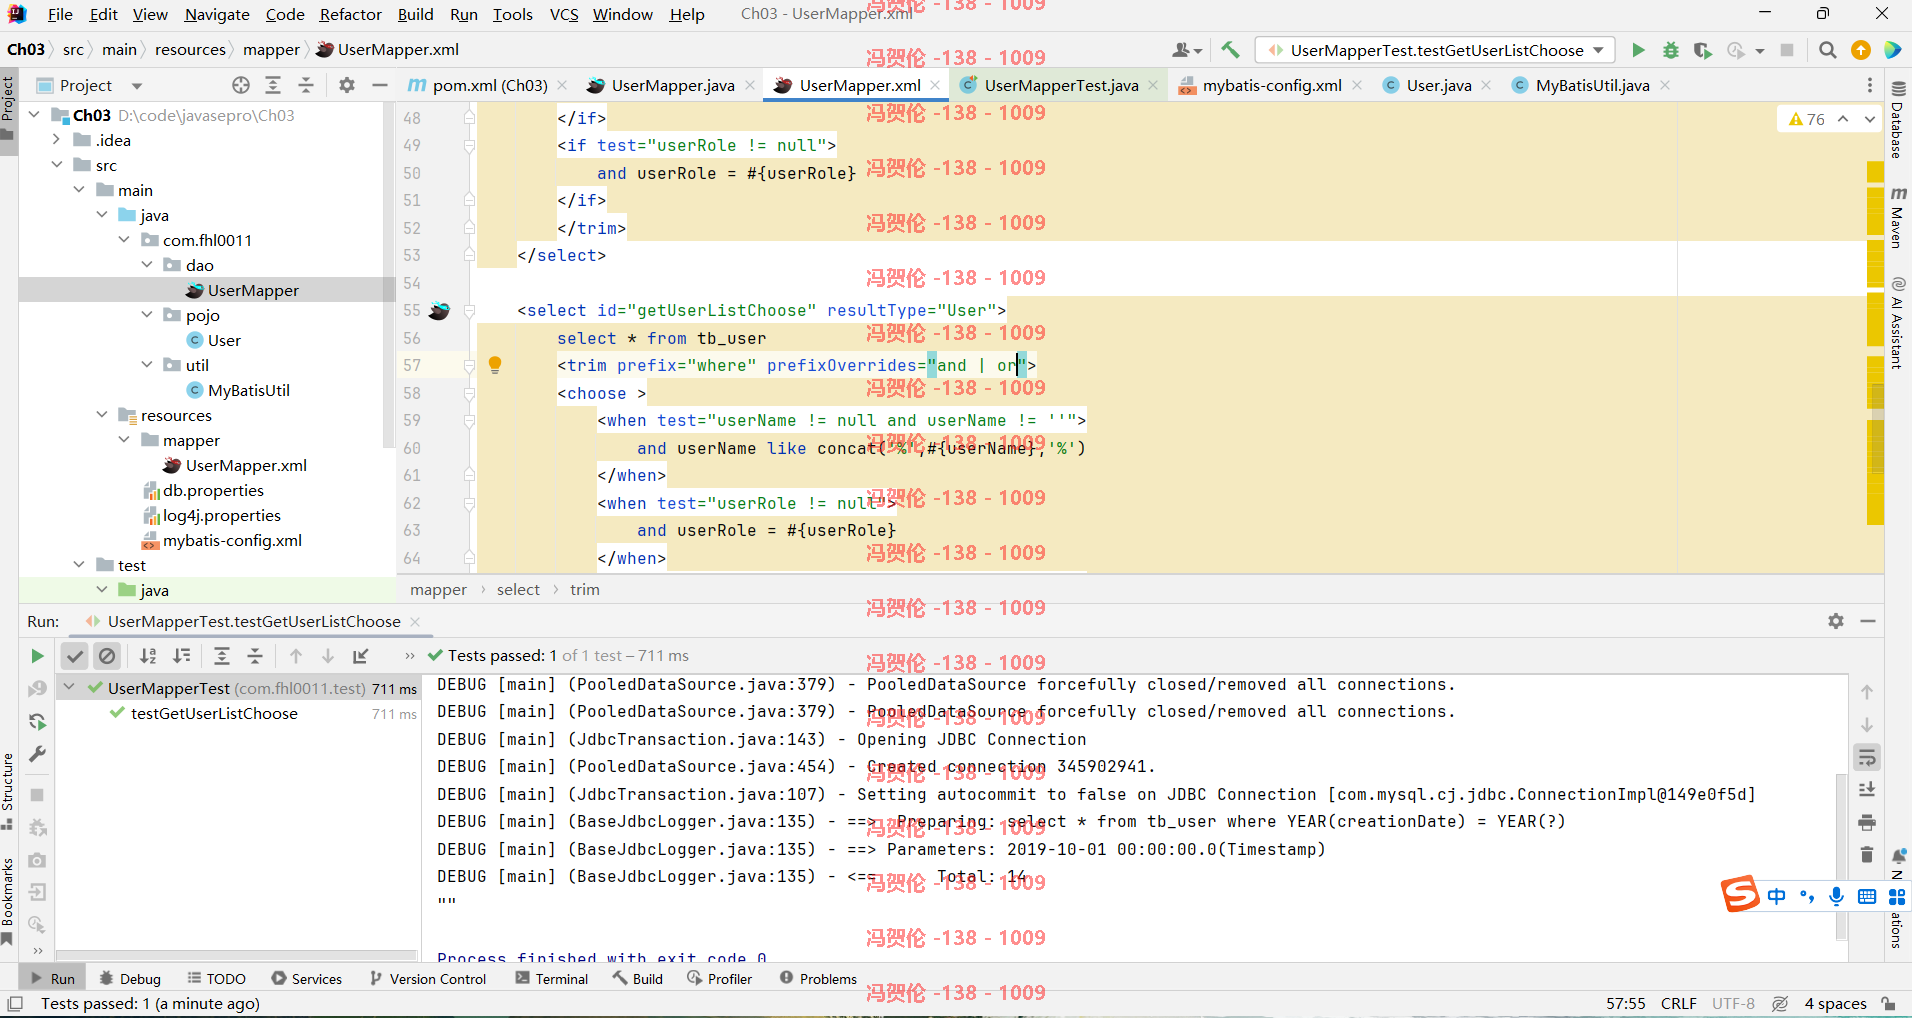Screen dimensions: 1912x1018
Task: Build project with the hammer icon
Action: pos(1230,50)
